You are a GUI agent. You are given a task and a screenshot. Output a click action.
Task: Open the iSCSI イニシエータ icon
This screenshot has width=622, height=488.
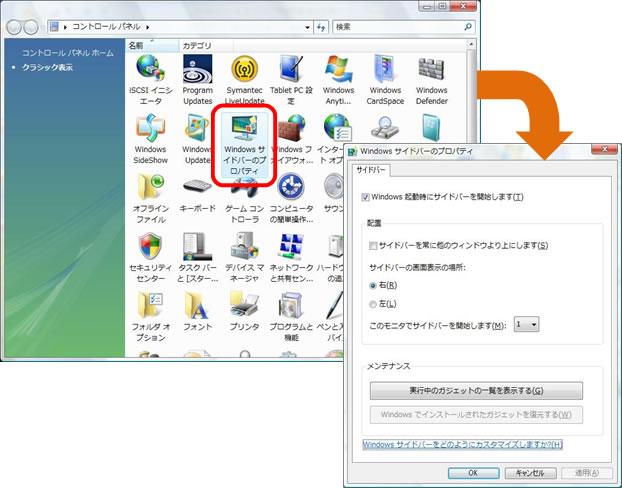point(150,70)
